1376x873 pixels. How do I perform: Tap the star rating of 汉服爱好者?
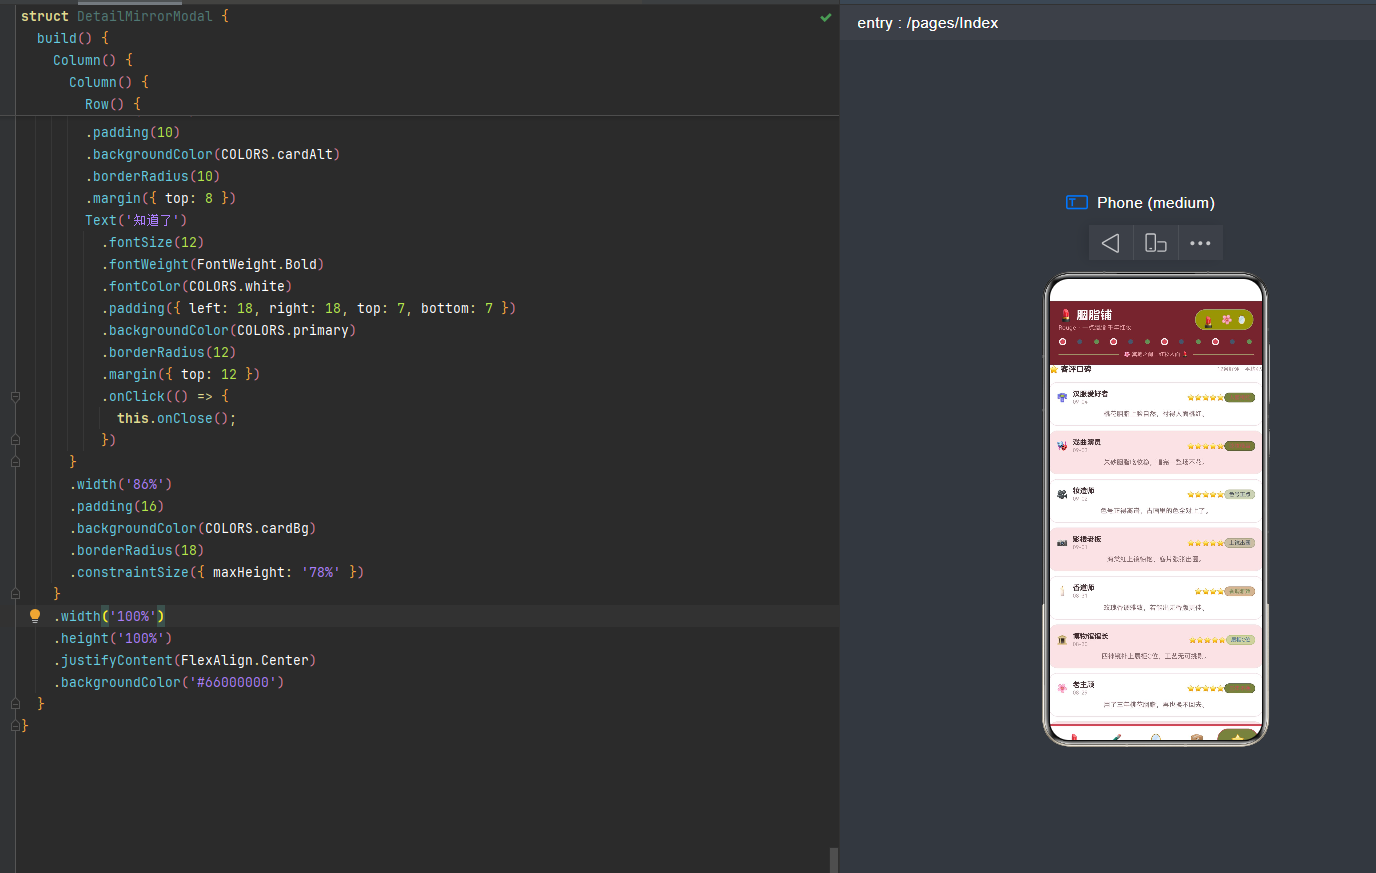click(x=1206, y=398)
